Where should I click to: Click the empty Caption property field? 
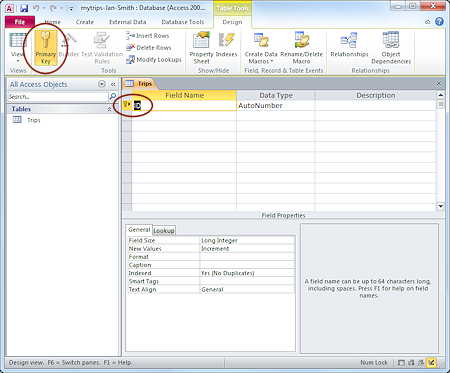tap(247, 265)
